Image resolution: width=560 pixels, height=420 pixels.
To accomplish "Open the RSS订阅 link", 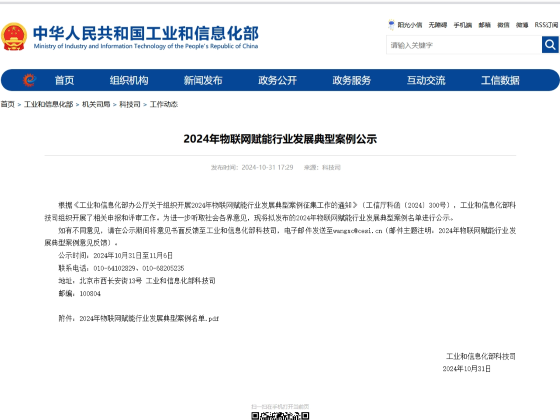I will pos(546,25).
